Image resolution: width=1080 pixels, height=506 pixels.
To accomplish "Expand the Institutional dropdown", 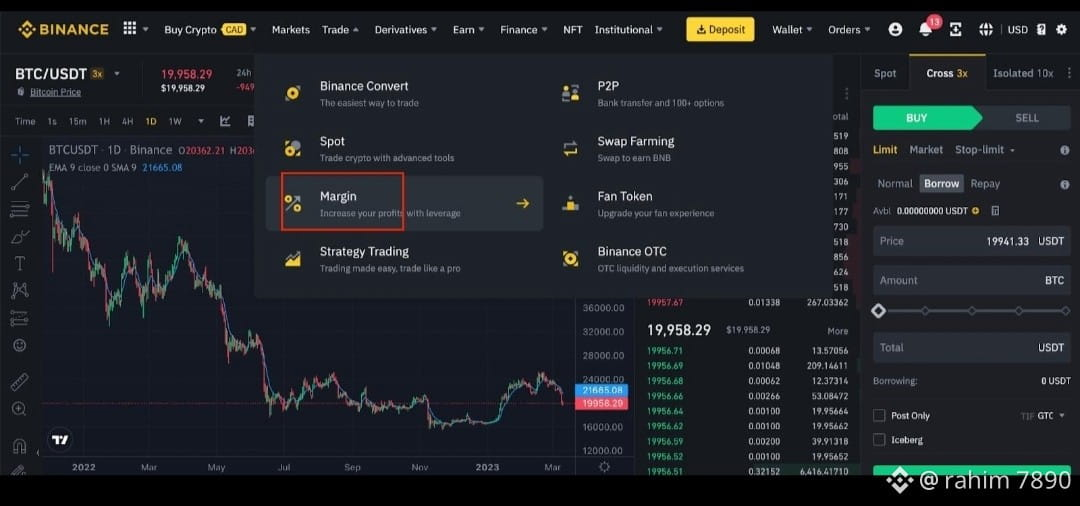I will pyautogui.click(x=629, y=30).
